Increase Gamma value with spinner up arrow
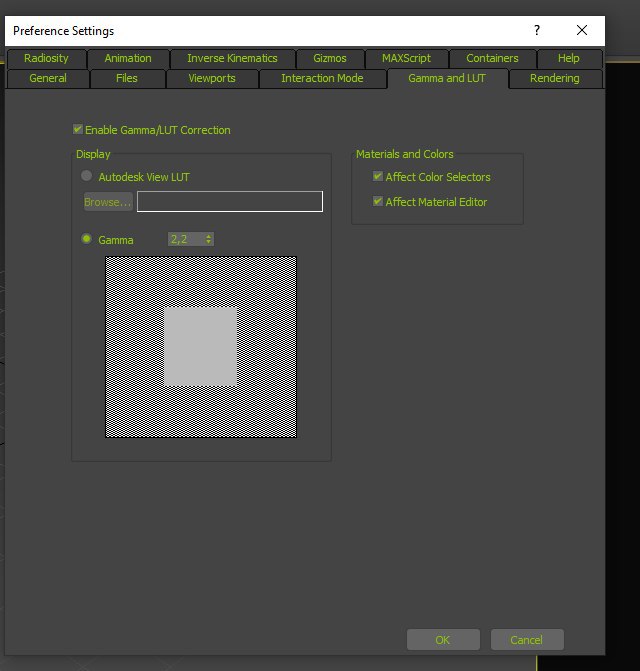 coord(208,236)
